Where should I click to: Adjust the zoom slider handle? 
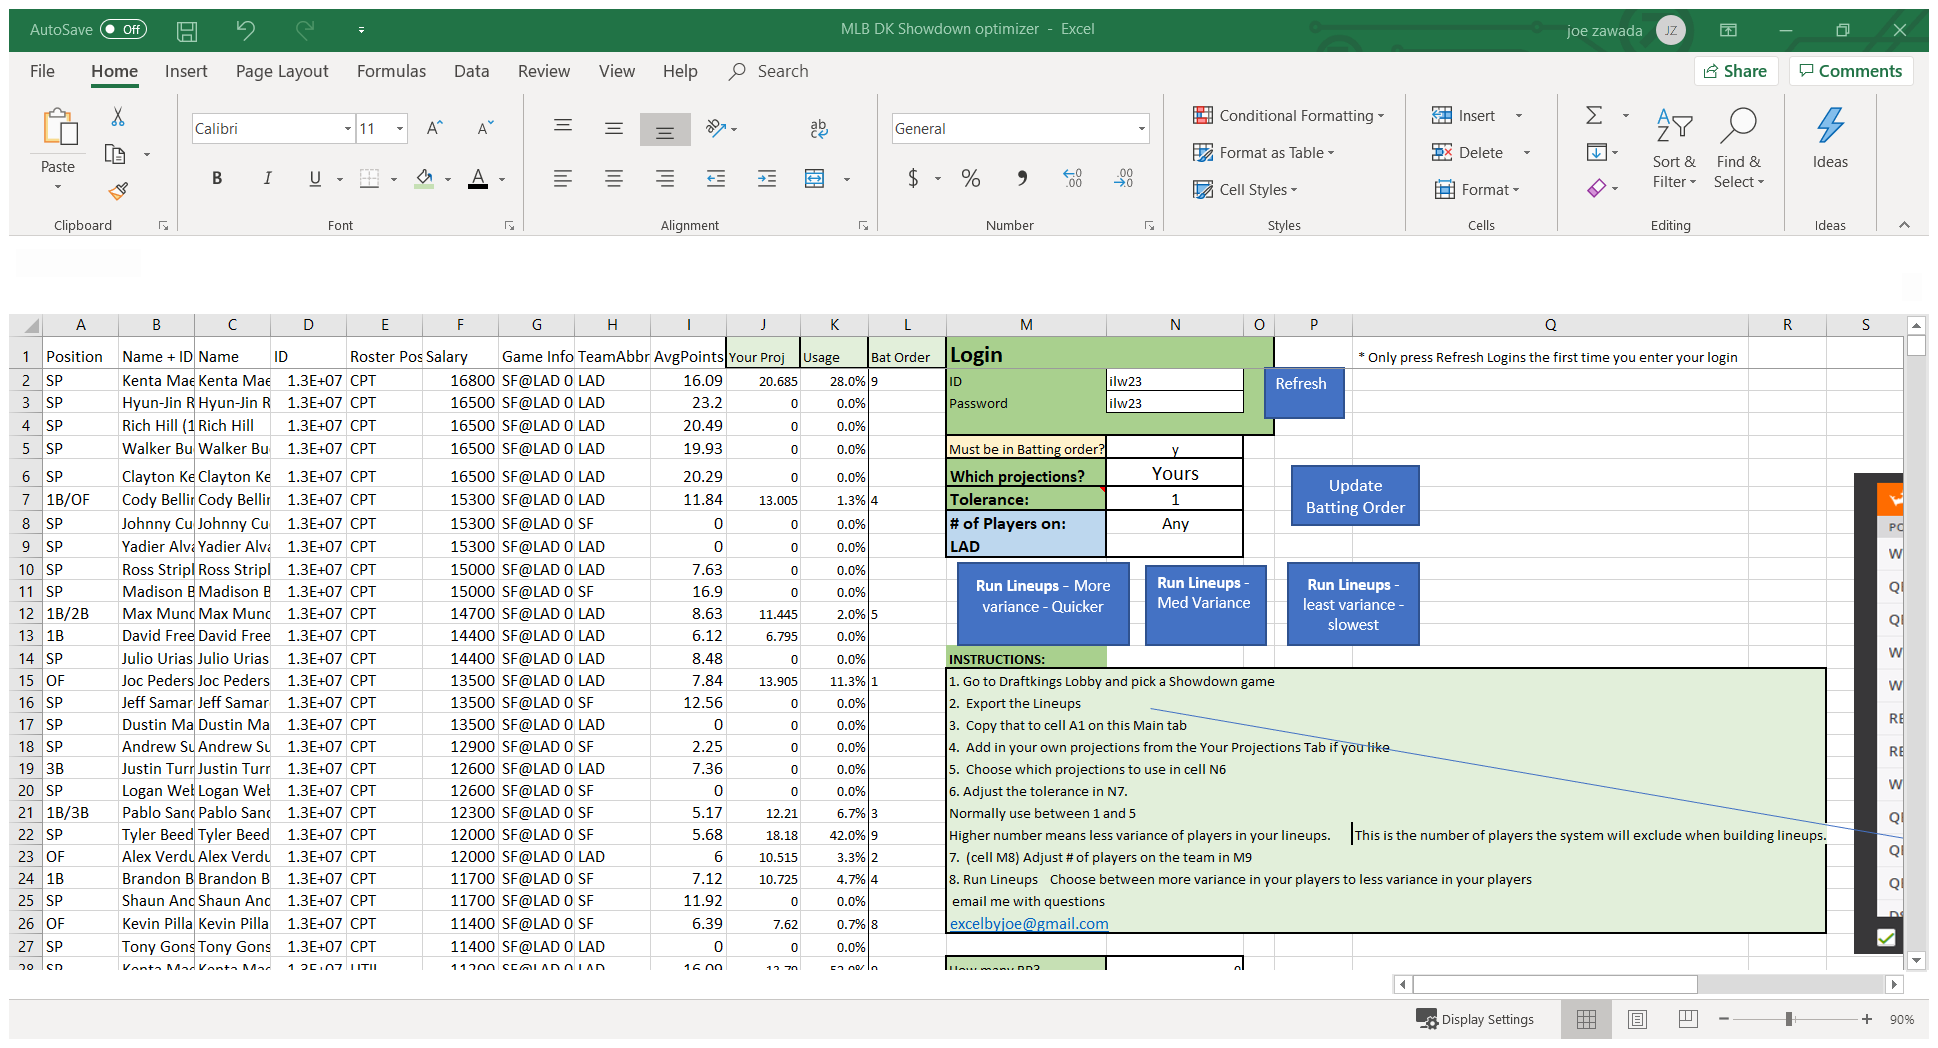click(1789, 1019)
